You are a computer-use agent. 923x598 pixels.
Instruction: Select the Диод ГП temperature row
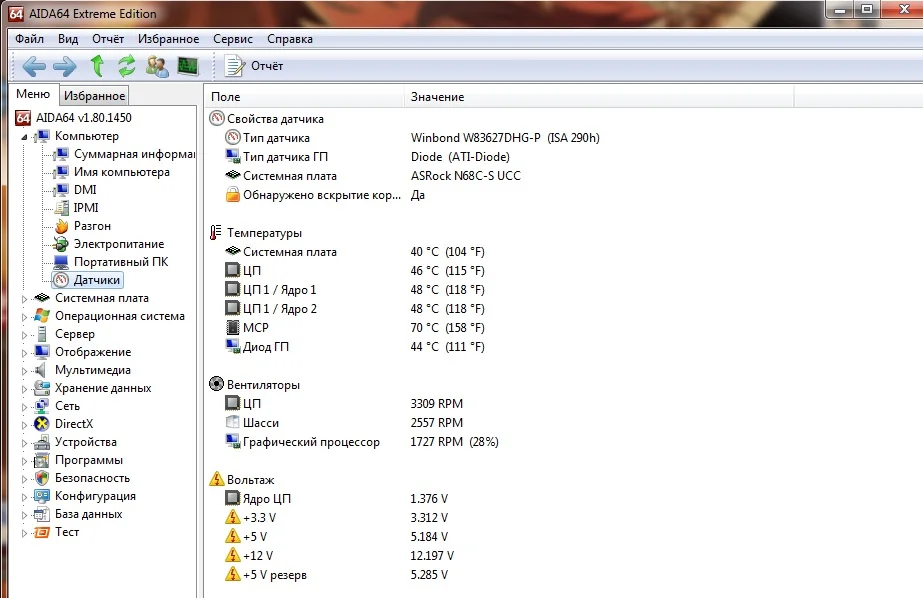(x=355, y=347)
